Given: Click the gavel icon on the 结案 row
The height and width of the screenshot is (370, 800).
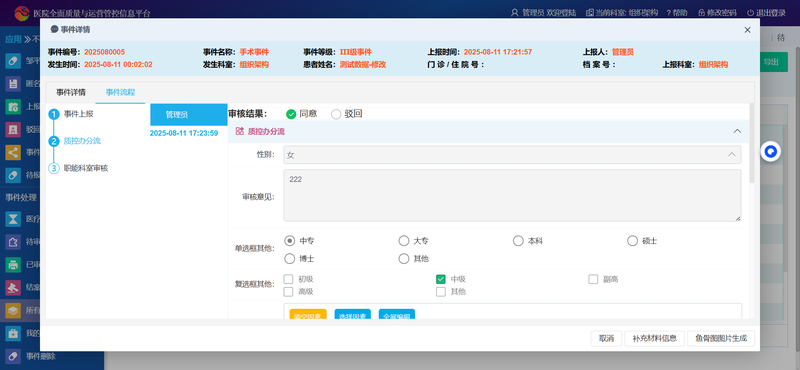Looking at the screenshot, I should (13, 287).
